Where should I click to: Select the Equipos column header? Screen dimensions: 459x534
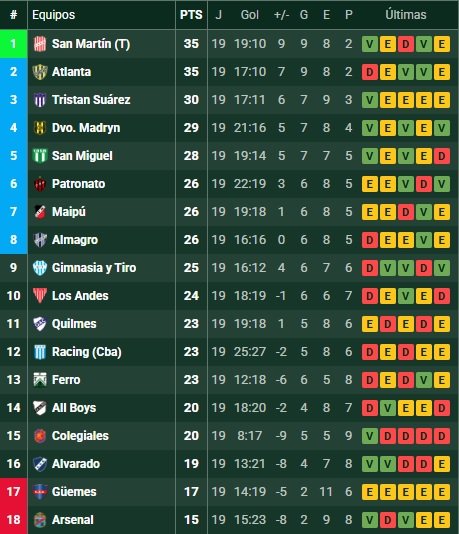(x=53, y=15)
